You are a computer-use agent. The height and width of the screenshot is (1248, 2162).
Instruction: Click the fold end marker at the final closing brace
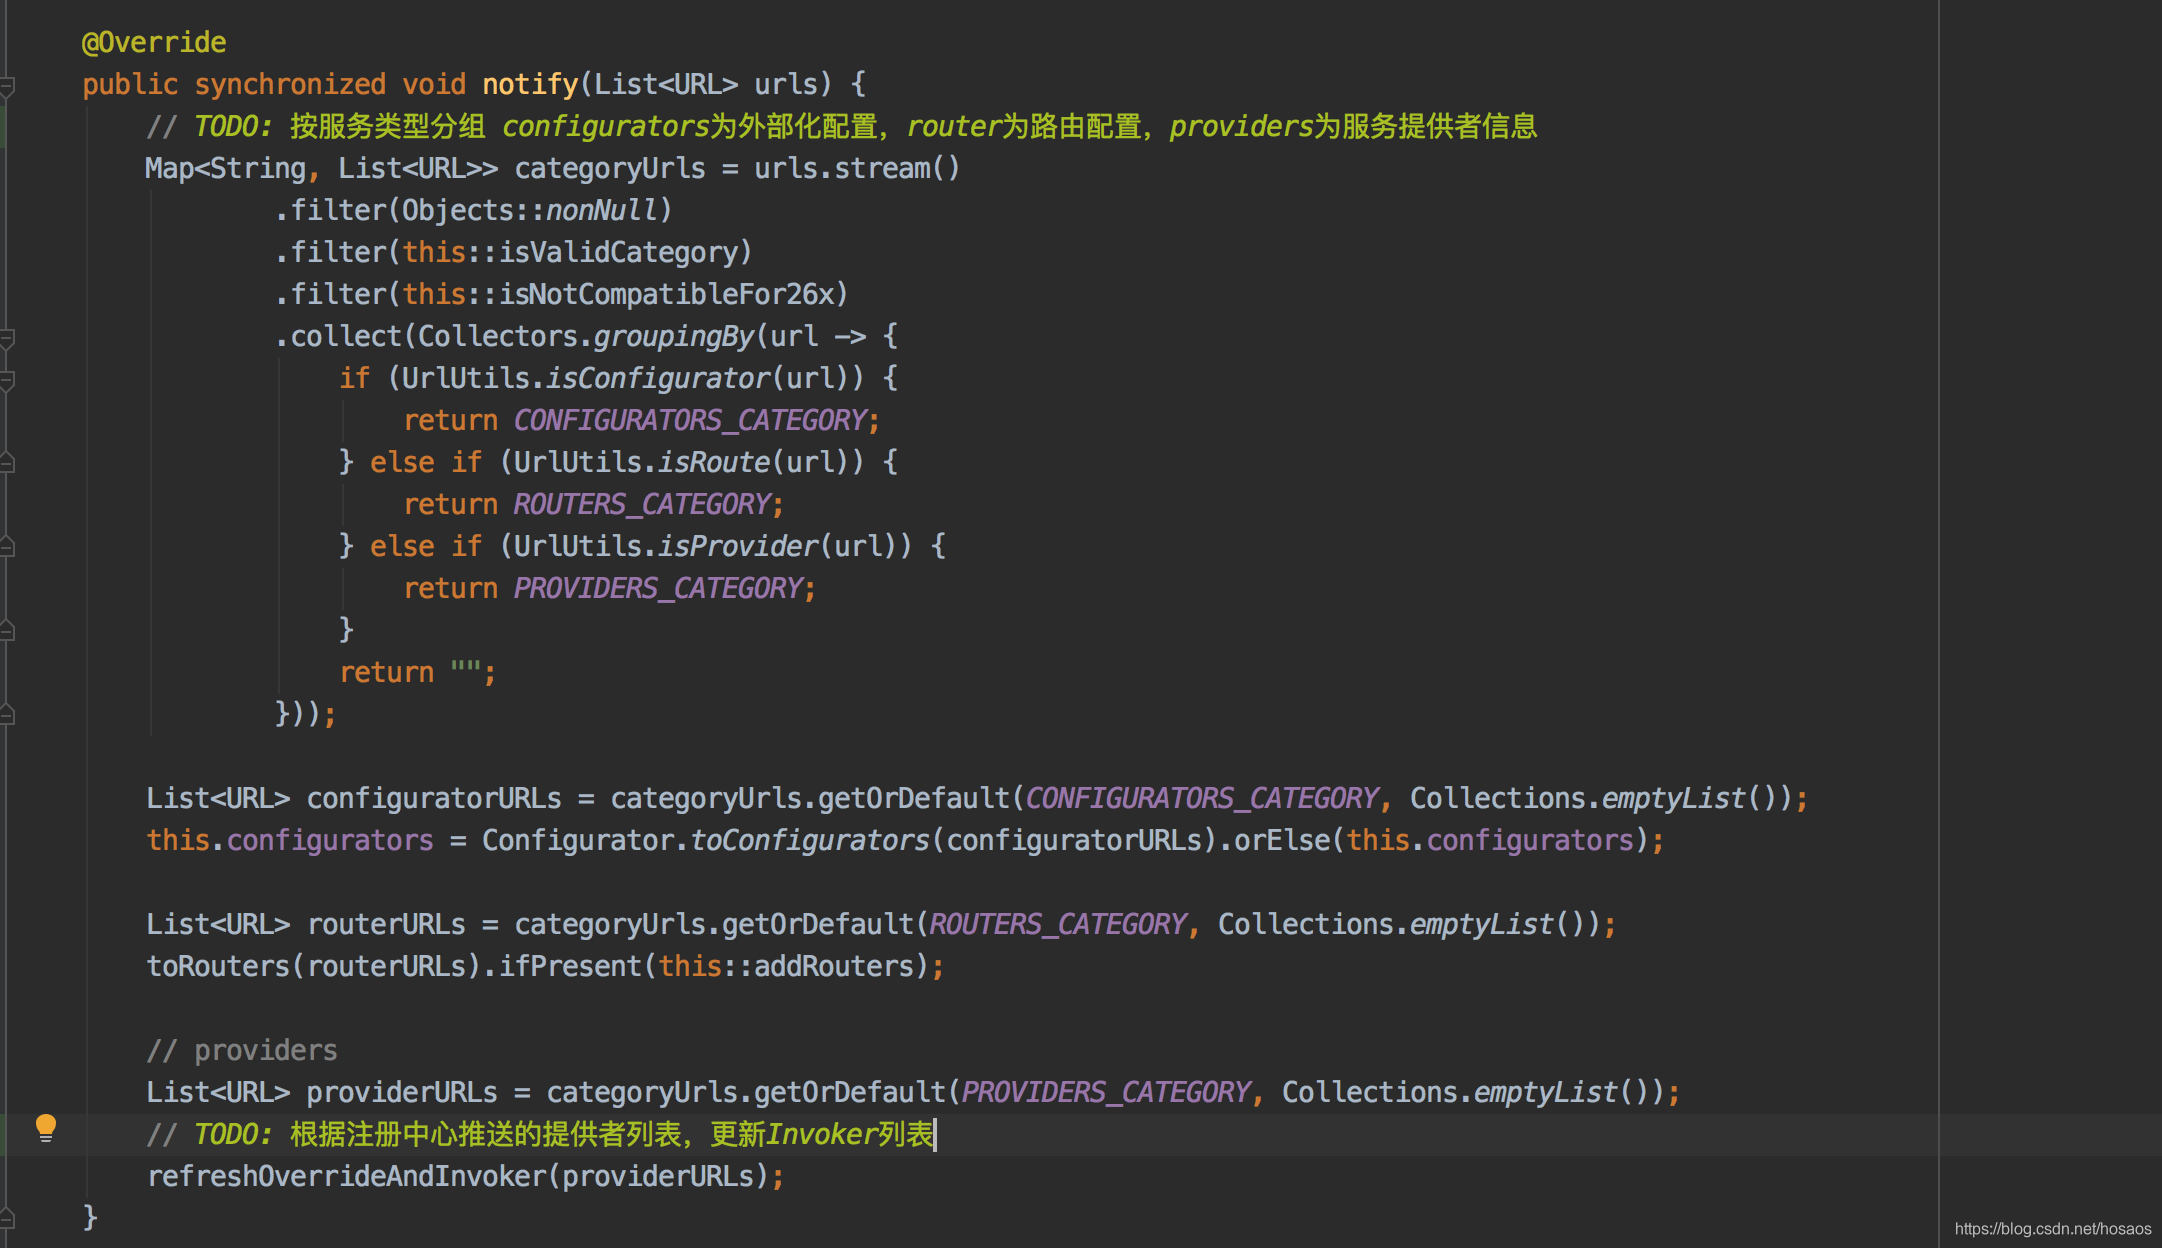7,1218
